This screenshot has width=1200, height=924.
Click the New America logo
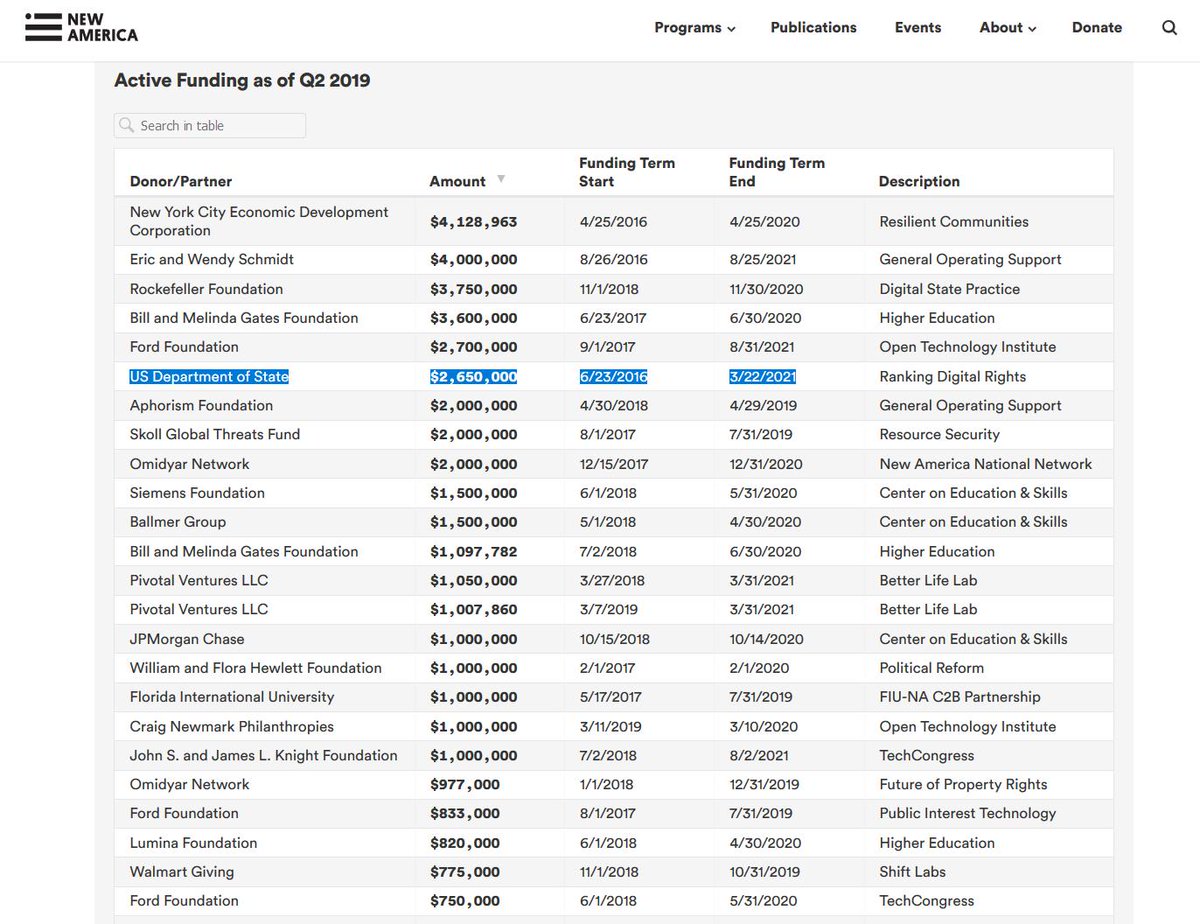tap(82, 28)
